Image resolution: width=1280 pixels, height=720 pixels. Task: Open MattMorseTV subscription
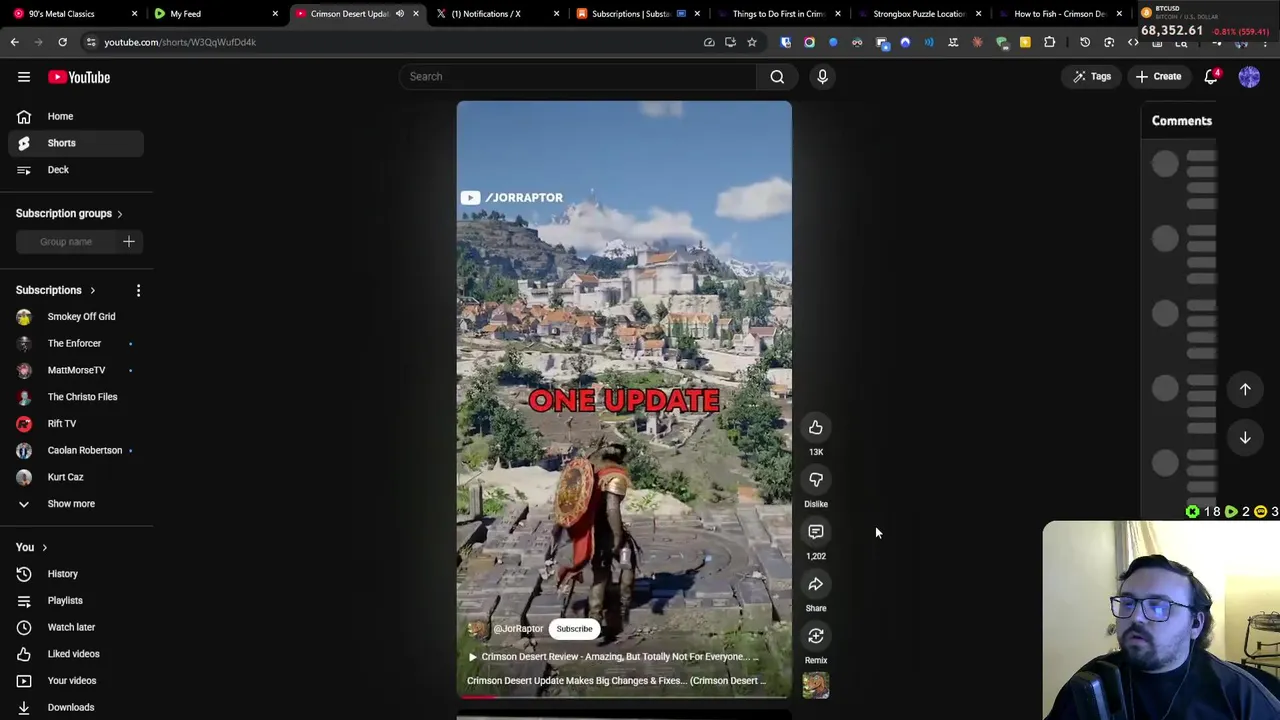[x=76, y=370]
